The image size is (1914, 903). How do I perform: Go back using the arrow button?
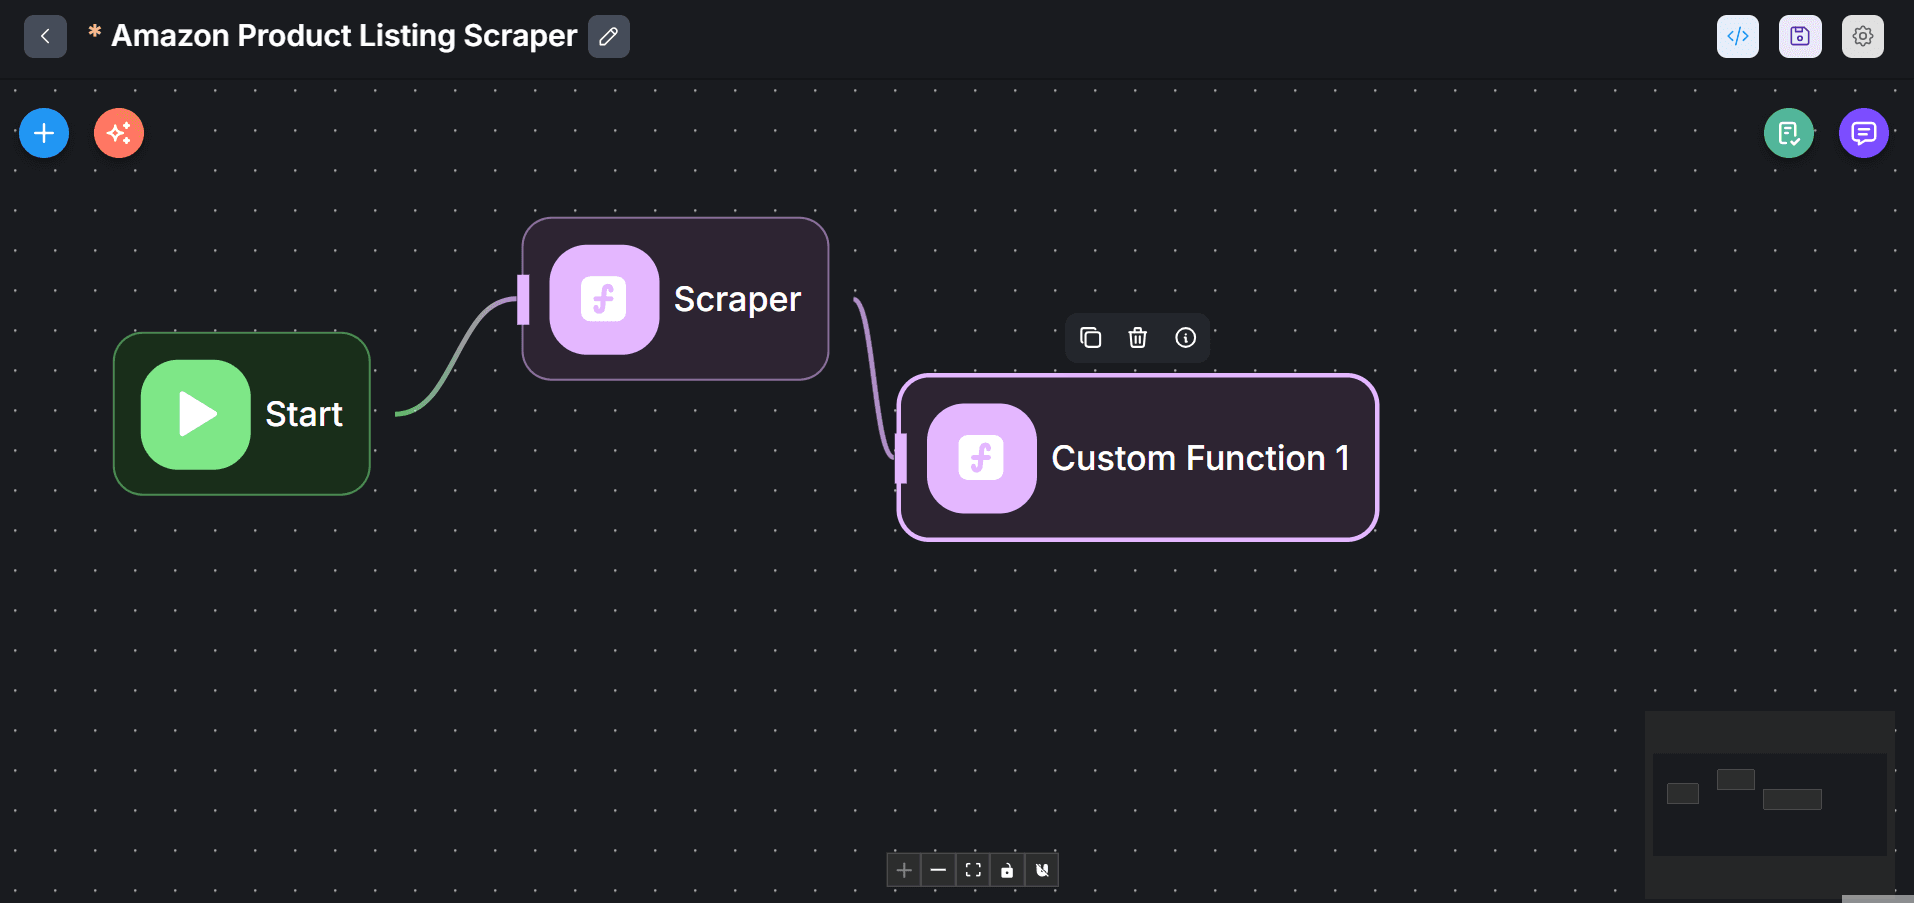tap(45, 36)
